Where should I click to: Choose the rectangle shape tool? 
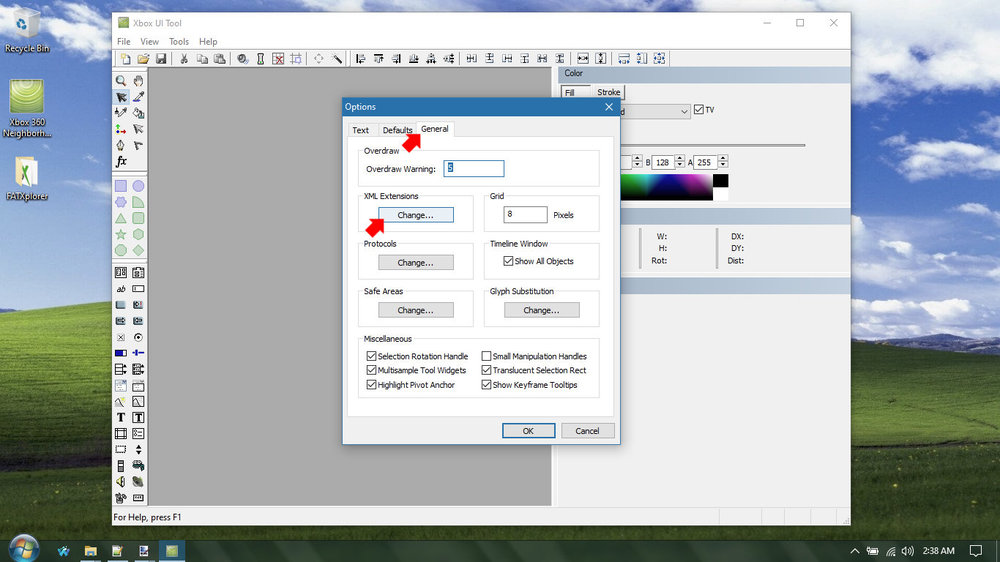pyautogui.click(x=121, y=186)
